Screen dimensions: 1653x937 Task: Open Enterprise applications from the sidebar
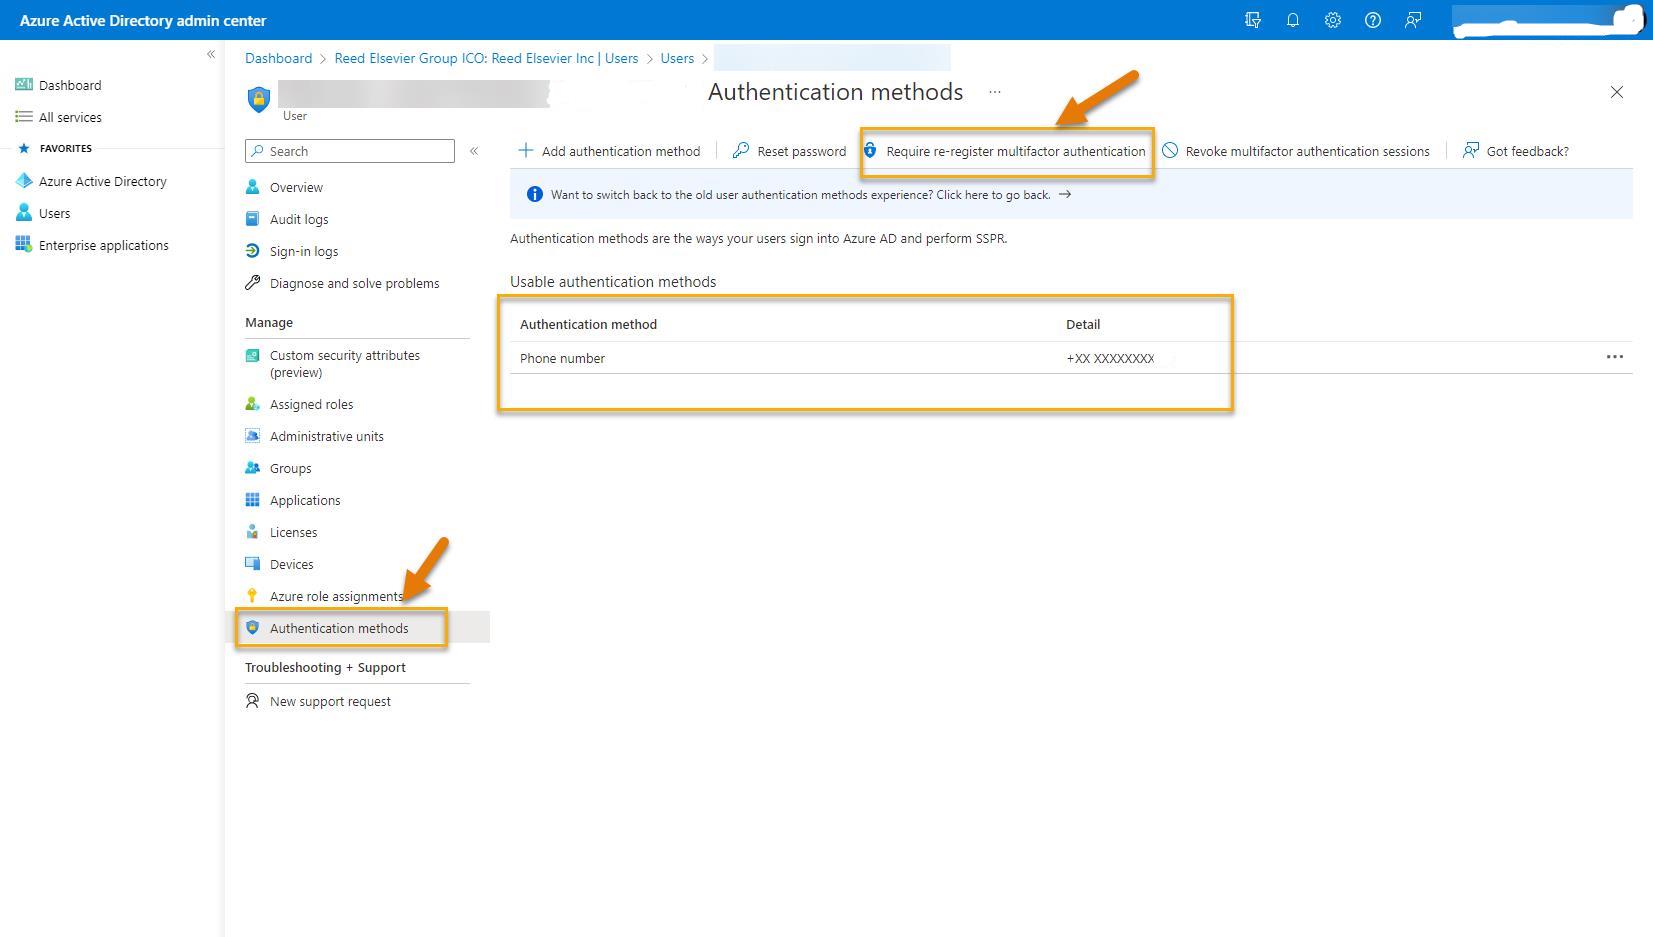pos(103,245)
